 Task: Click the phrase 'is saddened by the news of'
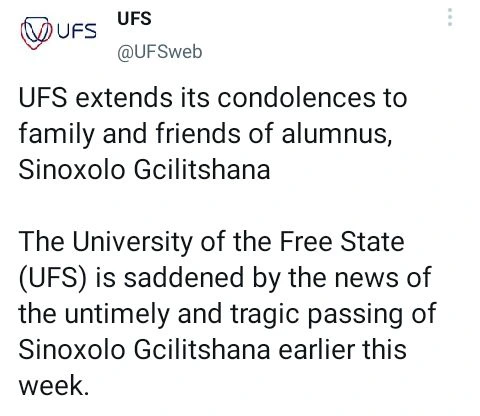(263, 278)
